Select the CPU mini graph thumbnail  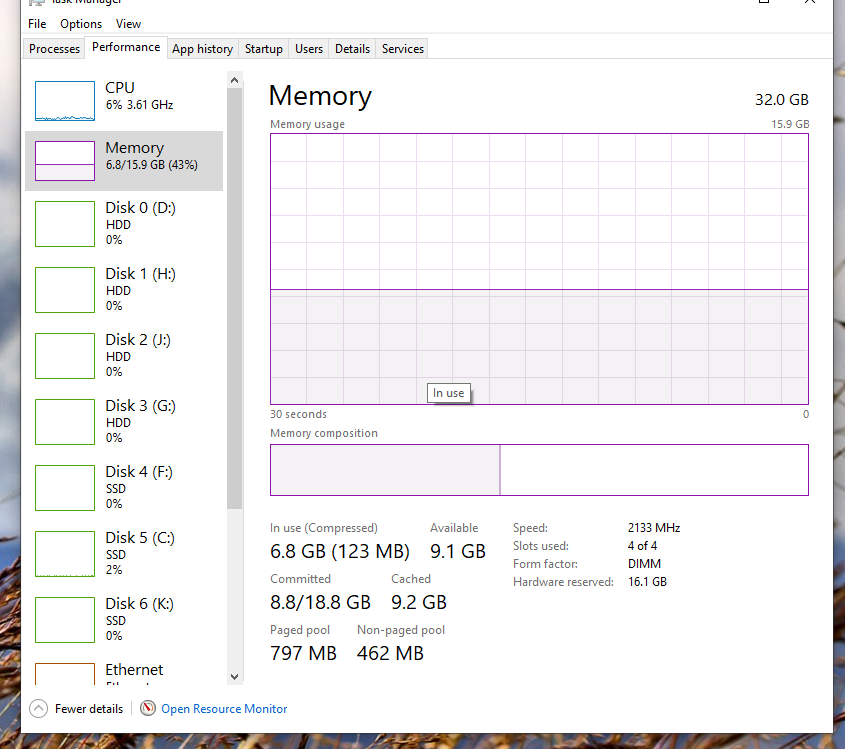coord(65,101)
